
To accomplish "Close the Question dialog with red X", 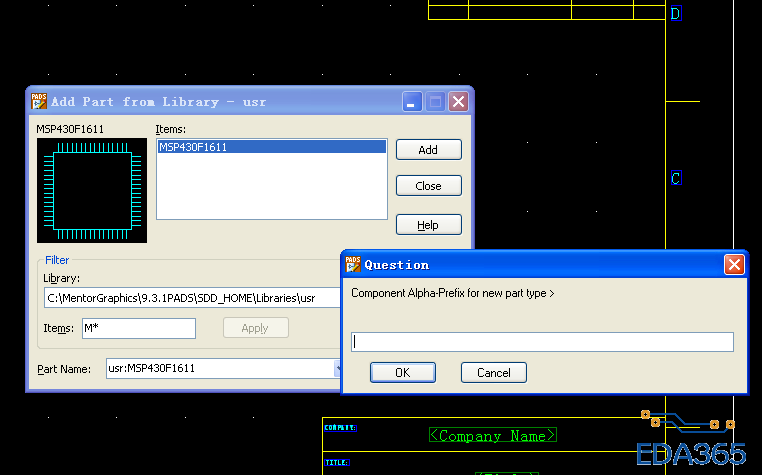I will click(734, 265).
